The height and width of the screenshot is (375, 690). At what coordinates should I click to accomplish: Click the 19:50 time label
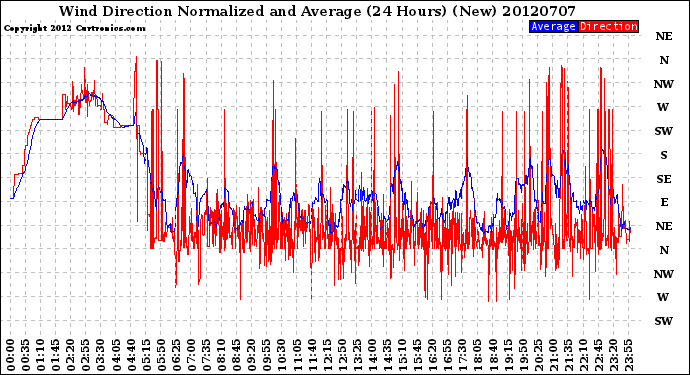click(x=523, y=355)
